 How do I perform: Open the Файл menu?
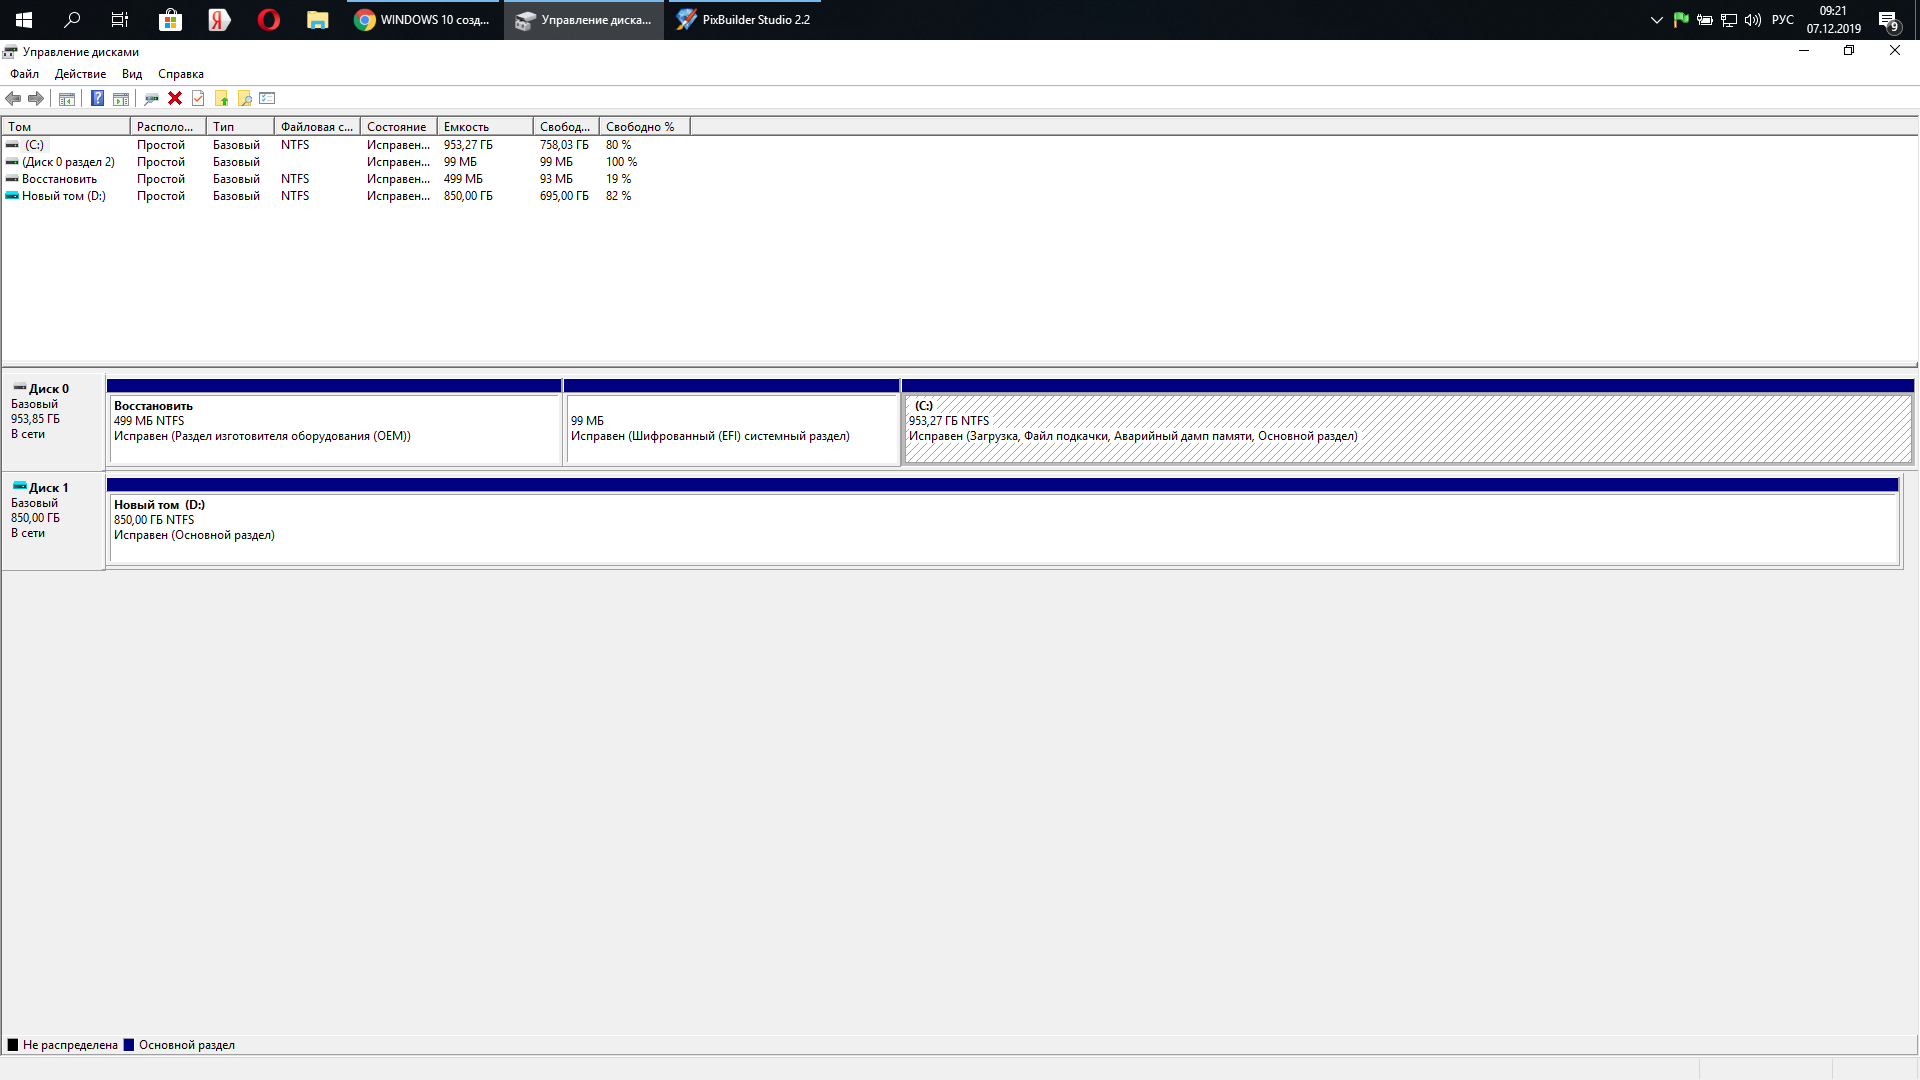[22, 74]
